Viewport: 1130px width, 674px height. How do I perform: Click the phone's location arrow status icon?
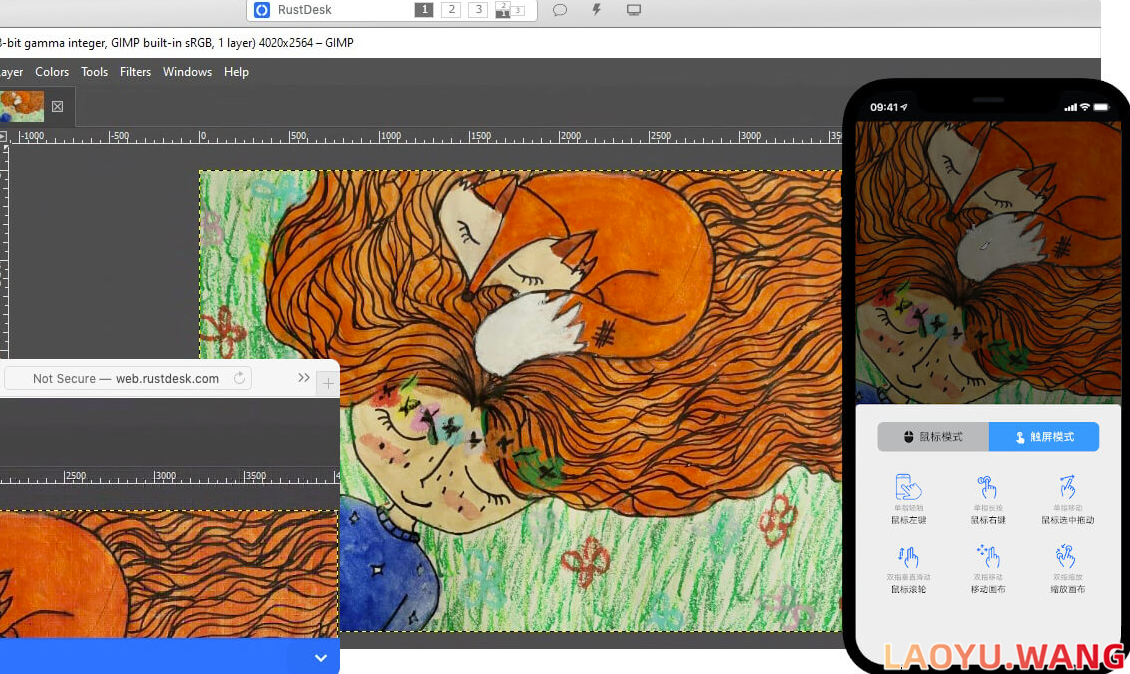point(904,107)
